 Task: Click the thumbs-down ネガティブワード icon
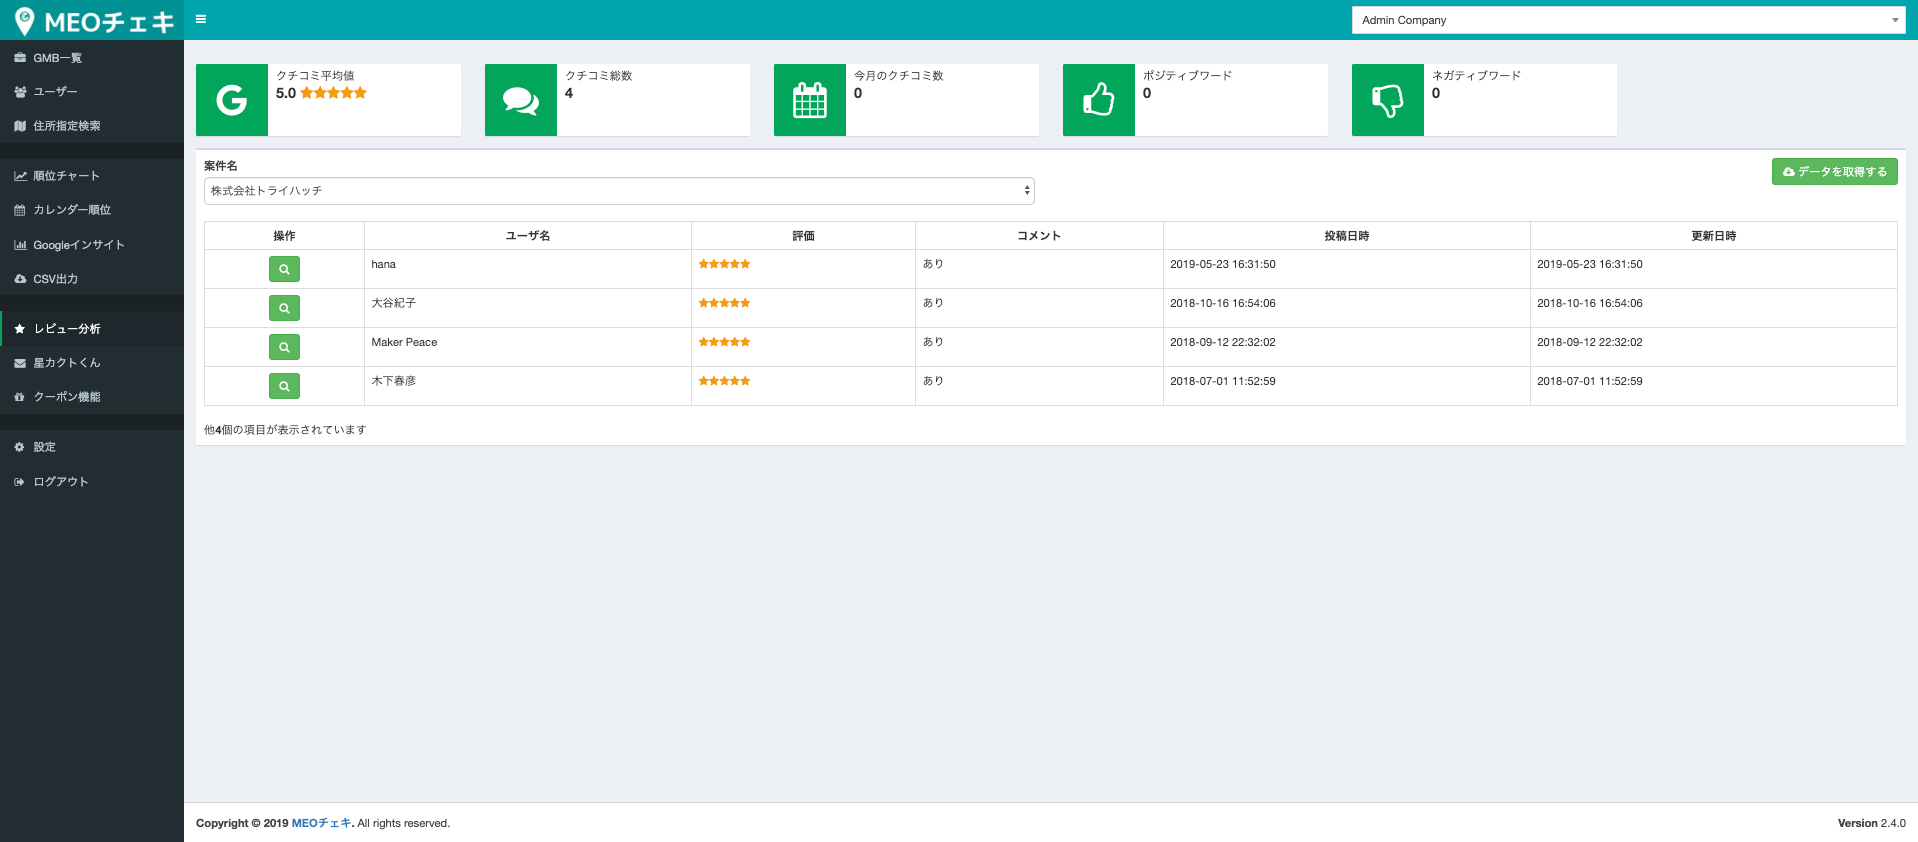click(1388, 100)
